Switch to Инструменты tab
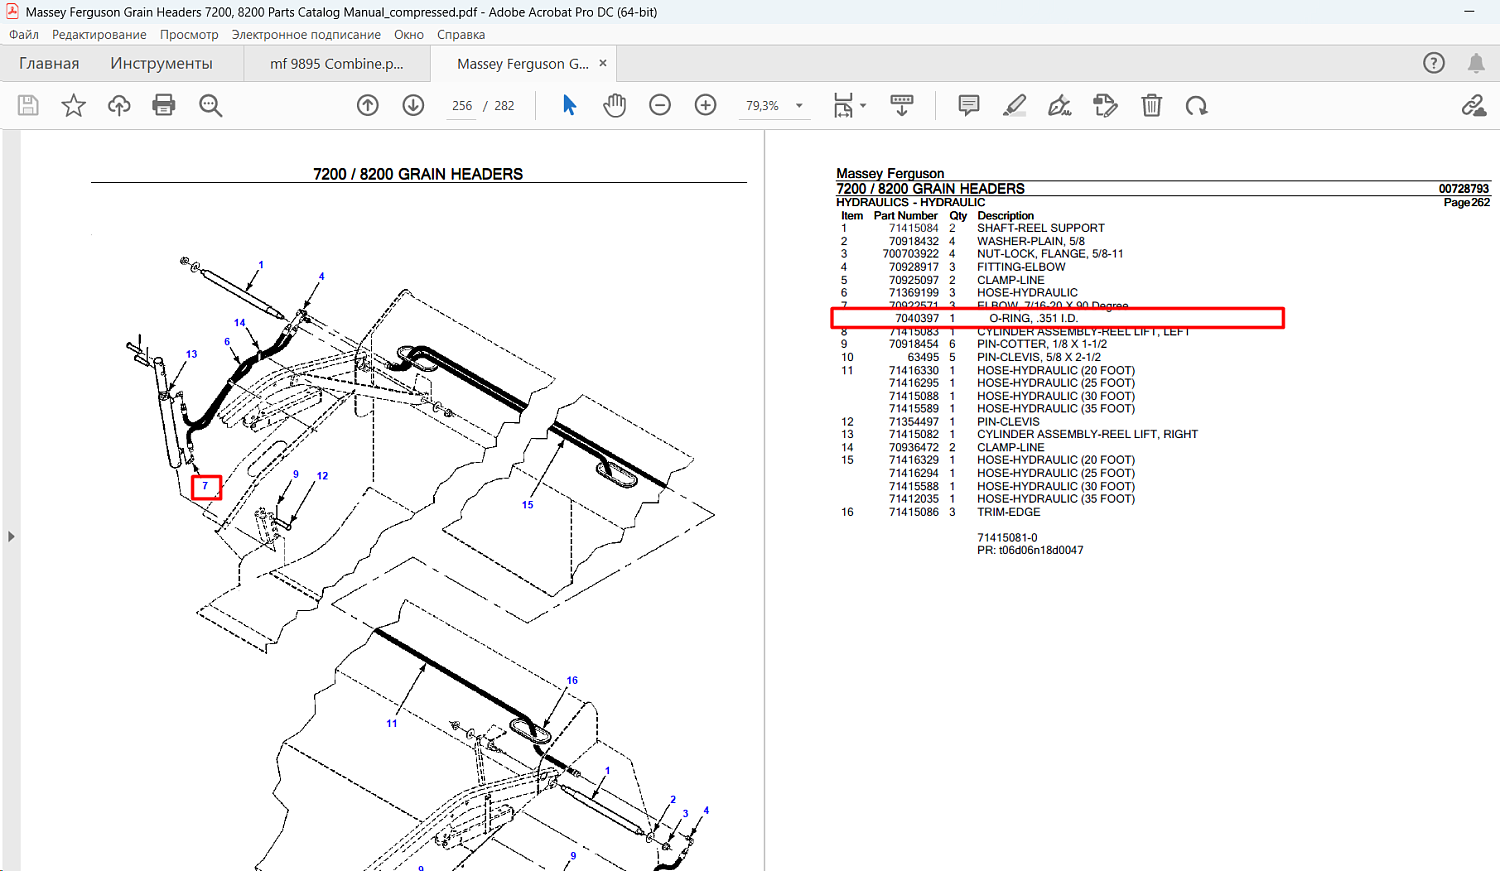Screen dimensions: 1500x871 tap(162, 63)
